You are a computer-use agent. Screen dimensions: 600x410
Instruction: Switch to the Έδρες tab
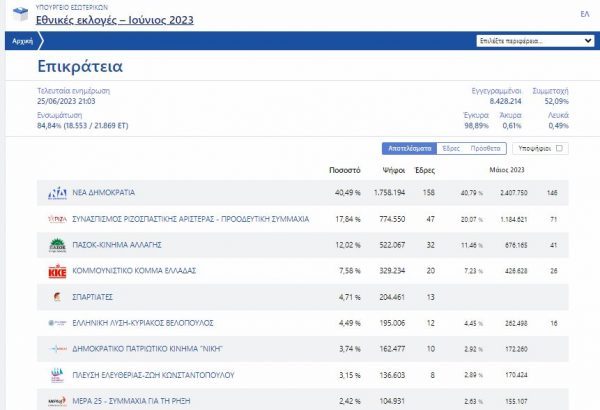tap(450, 148)
